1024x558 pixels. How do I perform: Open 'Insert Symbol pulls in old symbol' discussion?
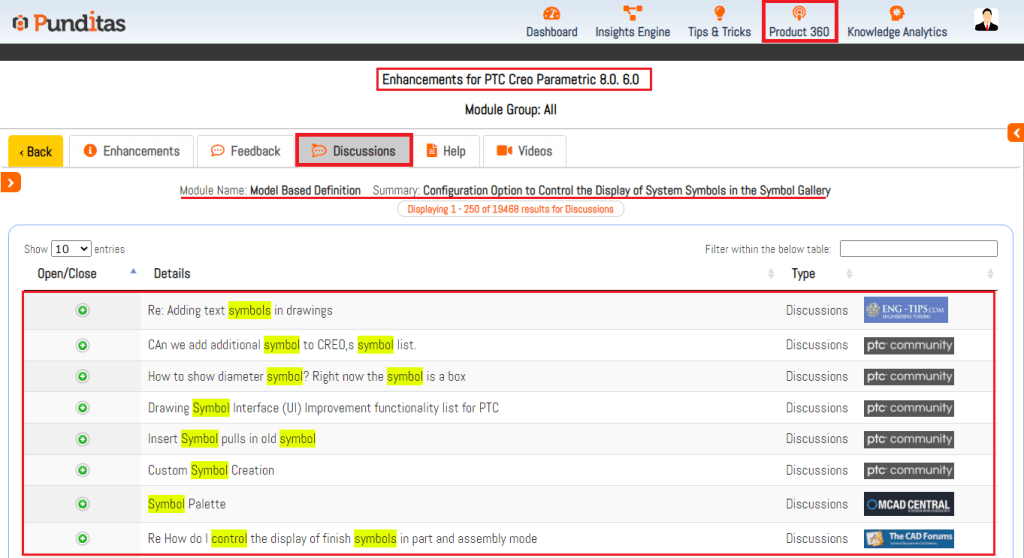coord(232,439)
